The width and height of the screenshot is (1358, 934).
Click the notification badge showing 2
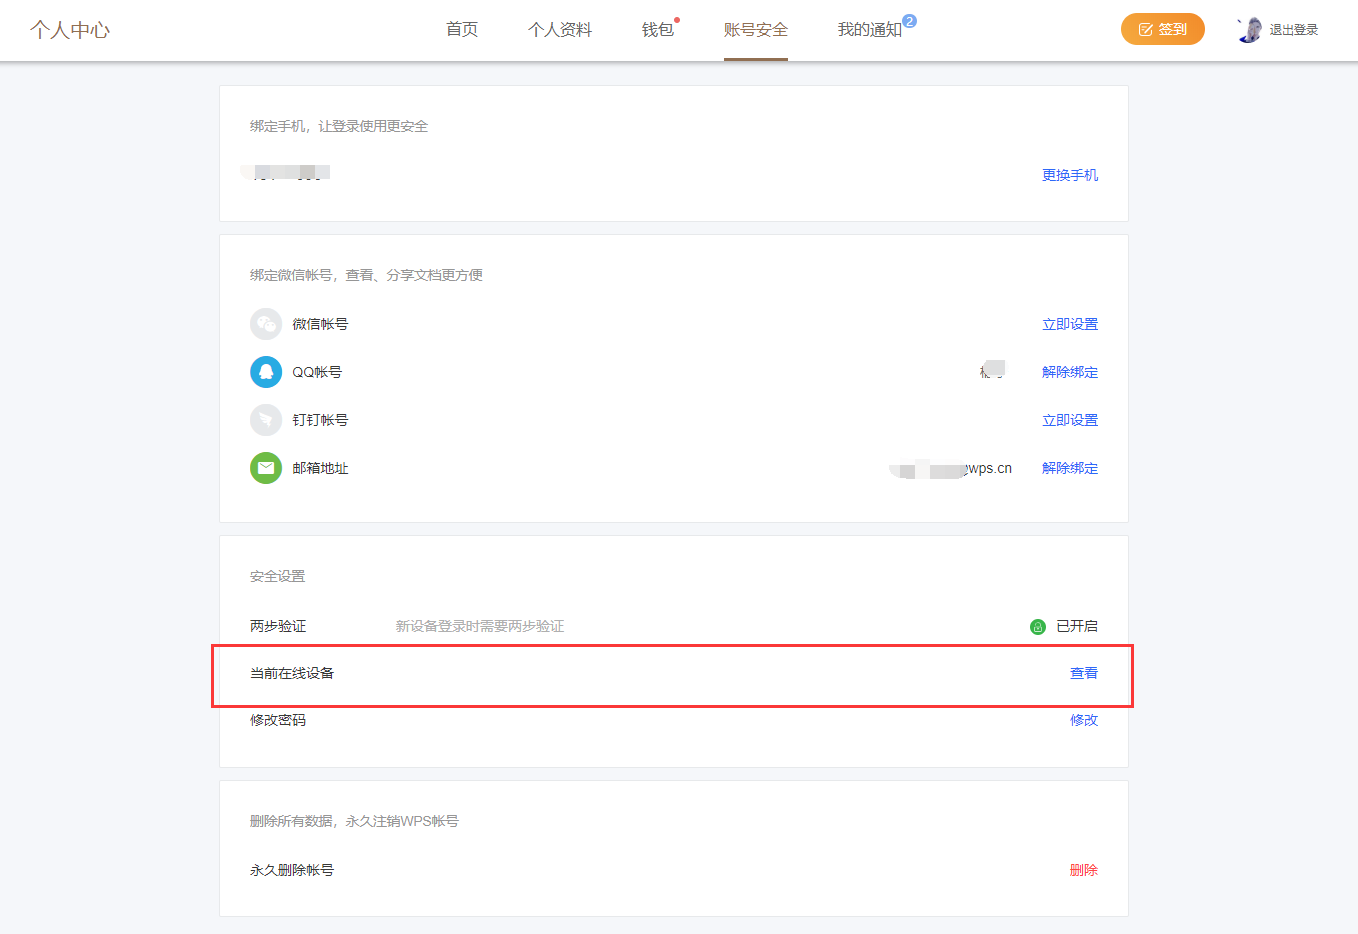coord(909,21)
